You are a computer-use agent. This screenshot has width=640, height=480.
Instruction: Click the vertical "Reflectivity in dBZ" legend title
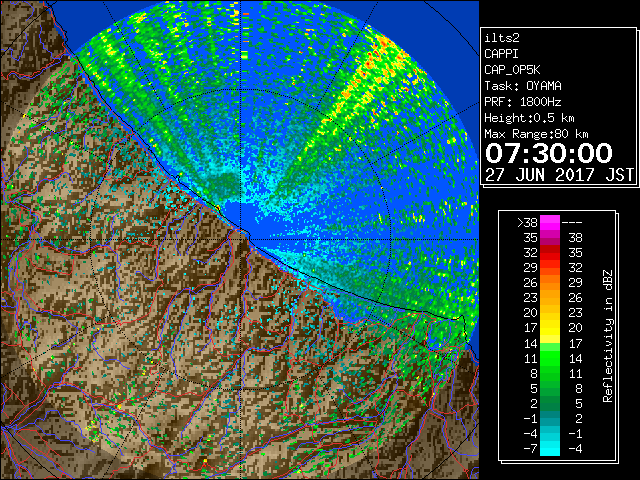(x=607, y=336)
